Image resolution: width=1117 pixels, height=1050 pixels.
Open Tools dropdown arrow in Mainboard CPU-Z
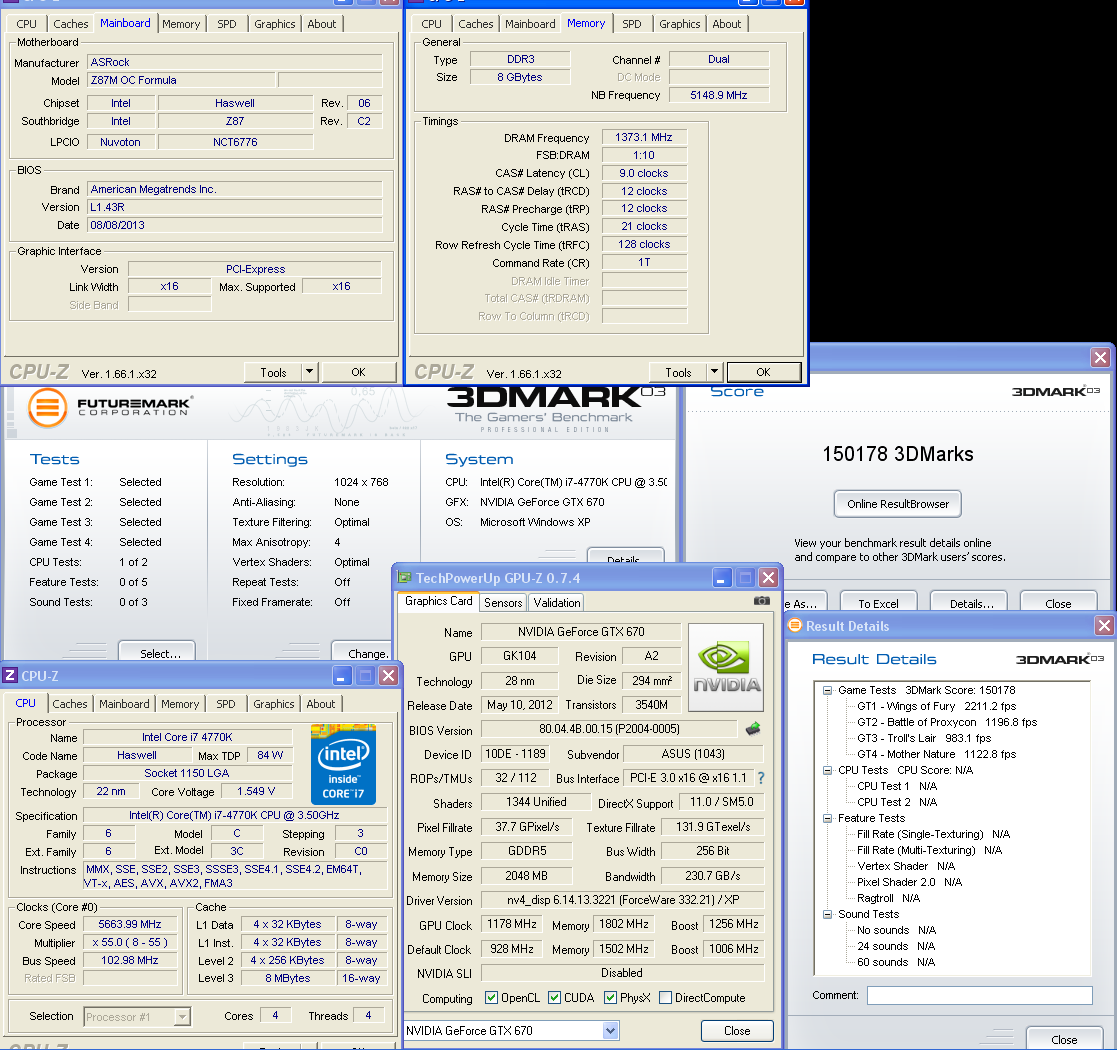(x=309, y=372)
